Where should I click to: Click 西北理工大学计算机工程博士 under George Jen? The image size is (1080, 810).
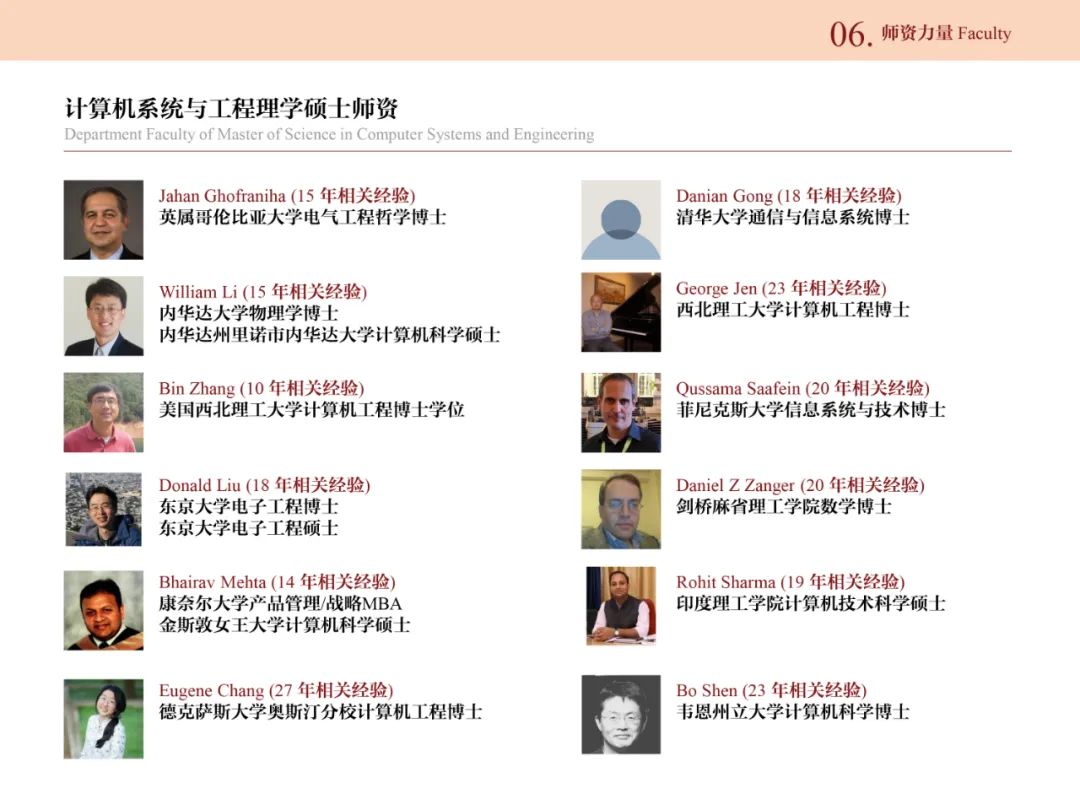[793, 310]
